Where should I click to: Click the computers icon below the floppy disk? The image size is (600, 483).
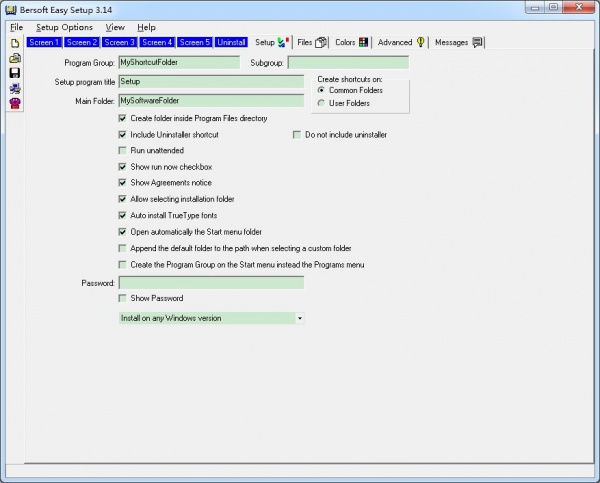(x=14, y=88)
